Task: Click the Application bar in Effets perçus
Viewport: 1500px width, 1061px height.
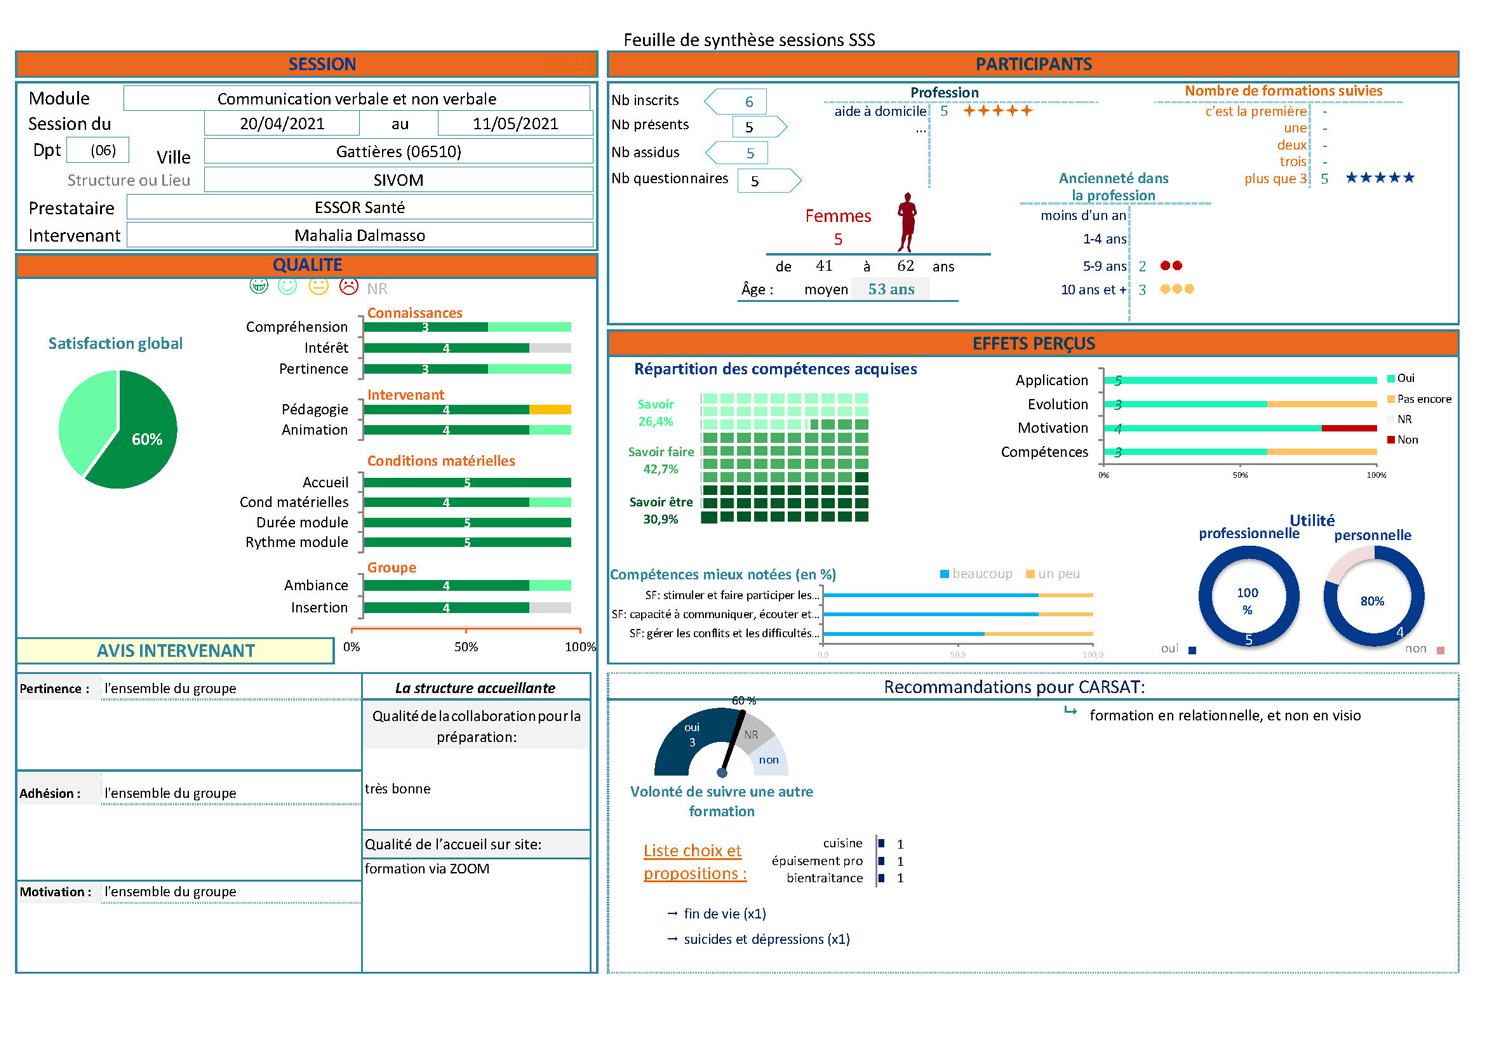Action: pos(1240,380)
